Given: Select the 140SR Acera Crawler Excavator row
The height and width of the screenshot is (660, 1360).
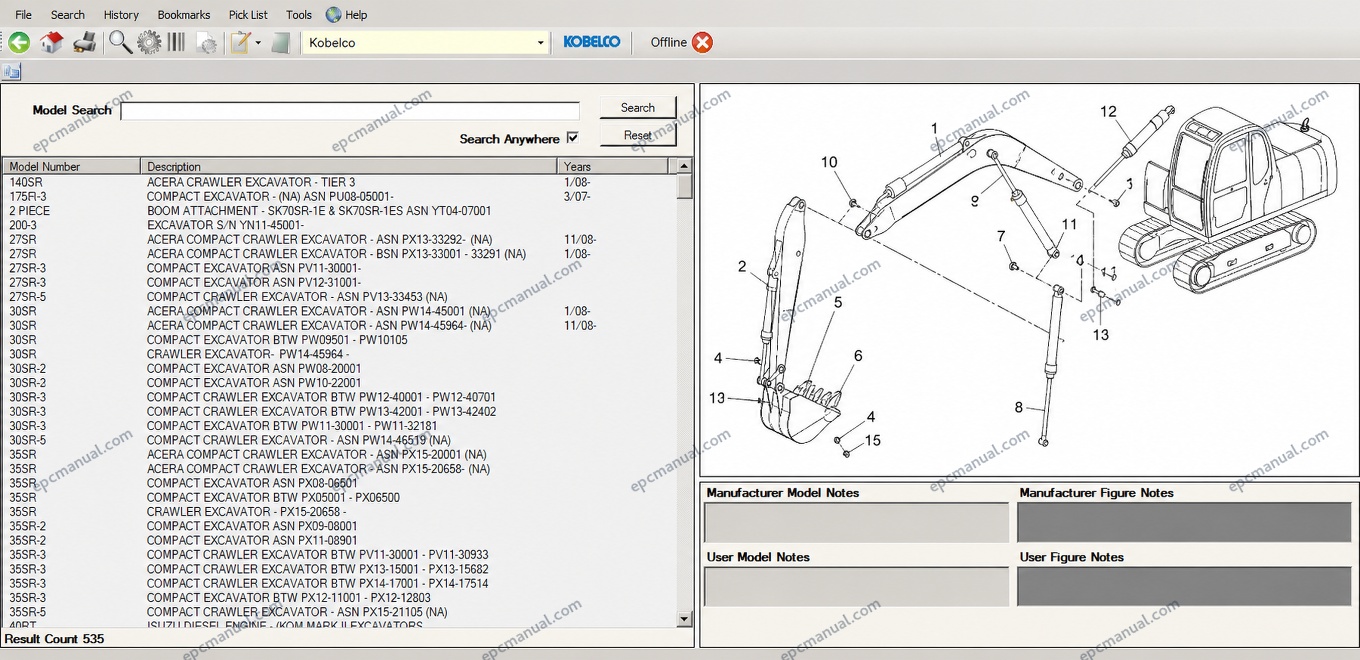Looking at the screenshot, I should coord(340,182).
